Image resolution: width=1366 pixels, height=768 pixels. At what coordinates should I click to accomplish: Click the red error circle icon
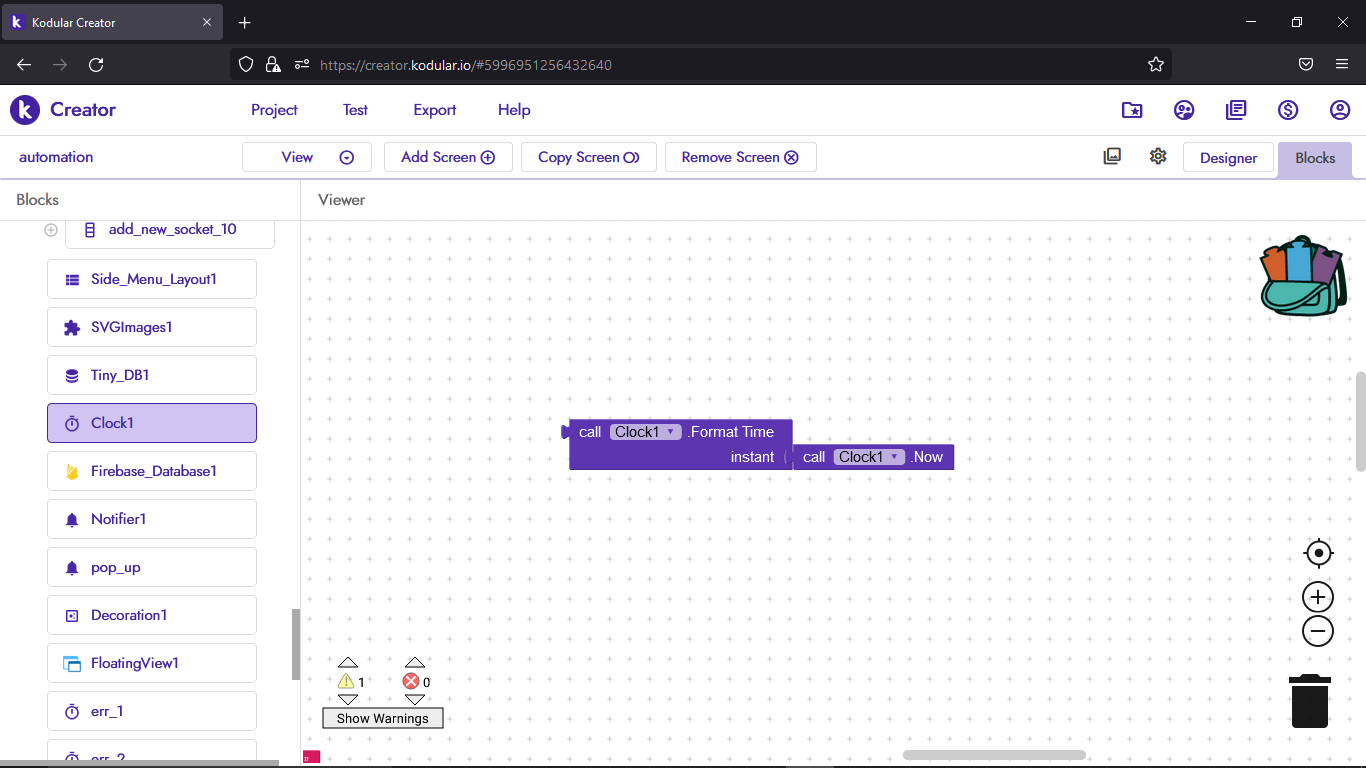411,681
